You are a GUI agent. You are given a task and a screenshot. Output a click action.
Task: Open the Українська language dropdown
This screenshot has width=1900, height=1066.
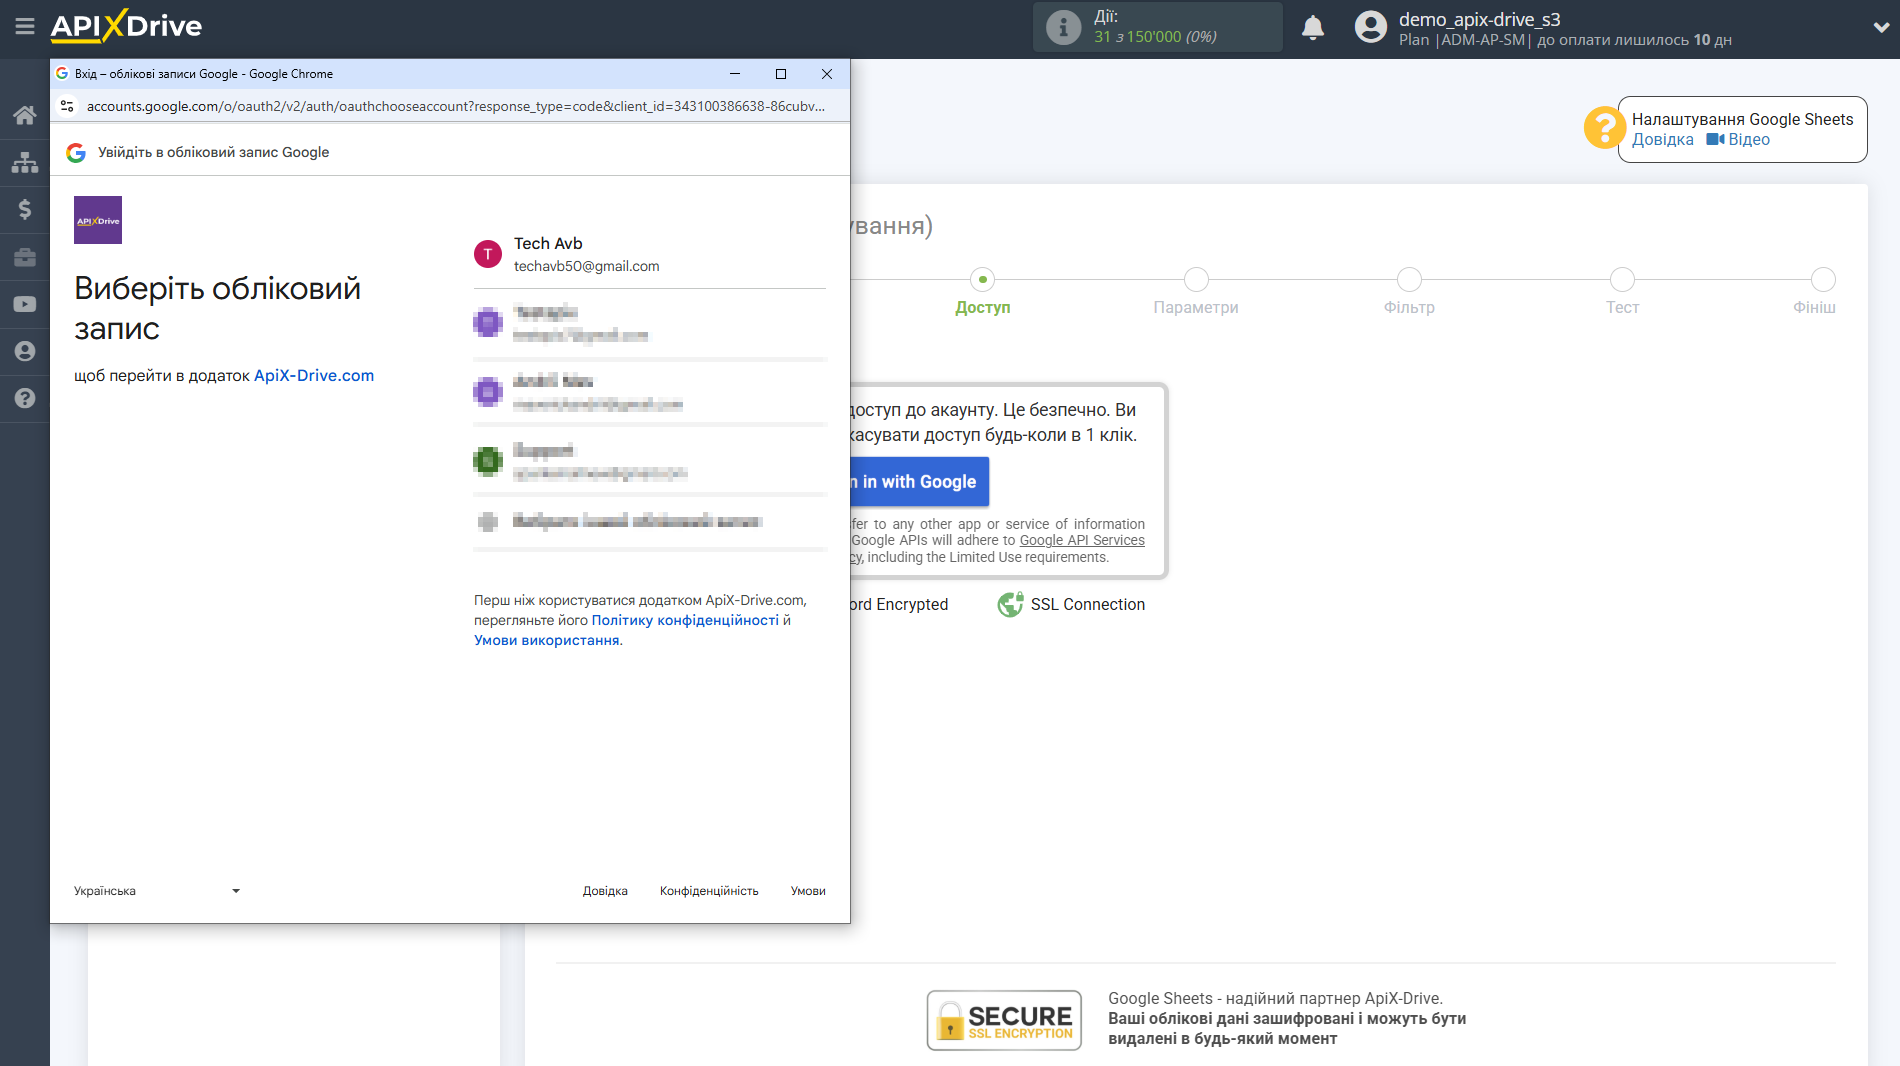click(x=157, y=891)
